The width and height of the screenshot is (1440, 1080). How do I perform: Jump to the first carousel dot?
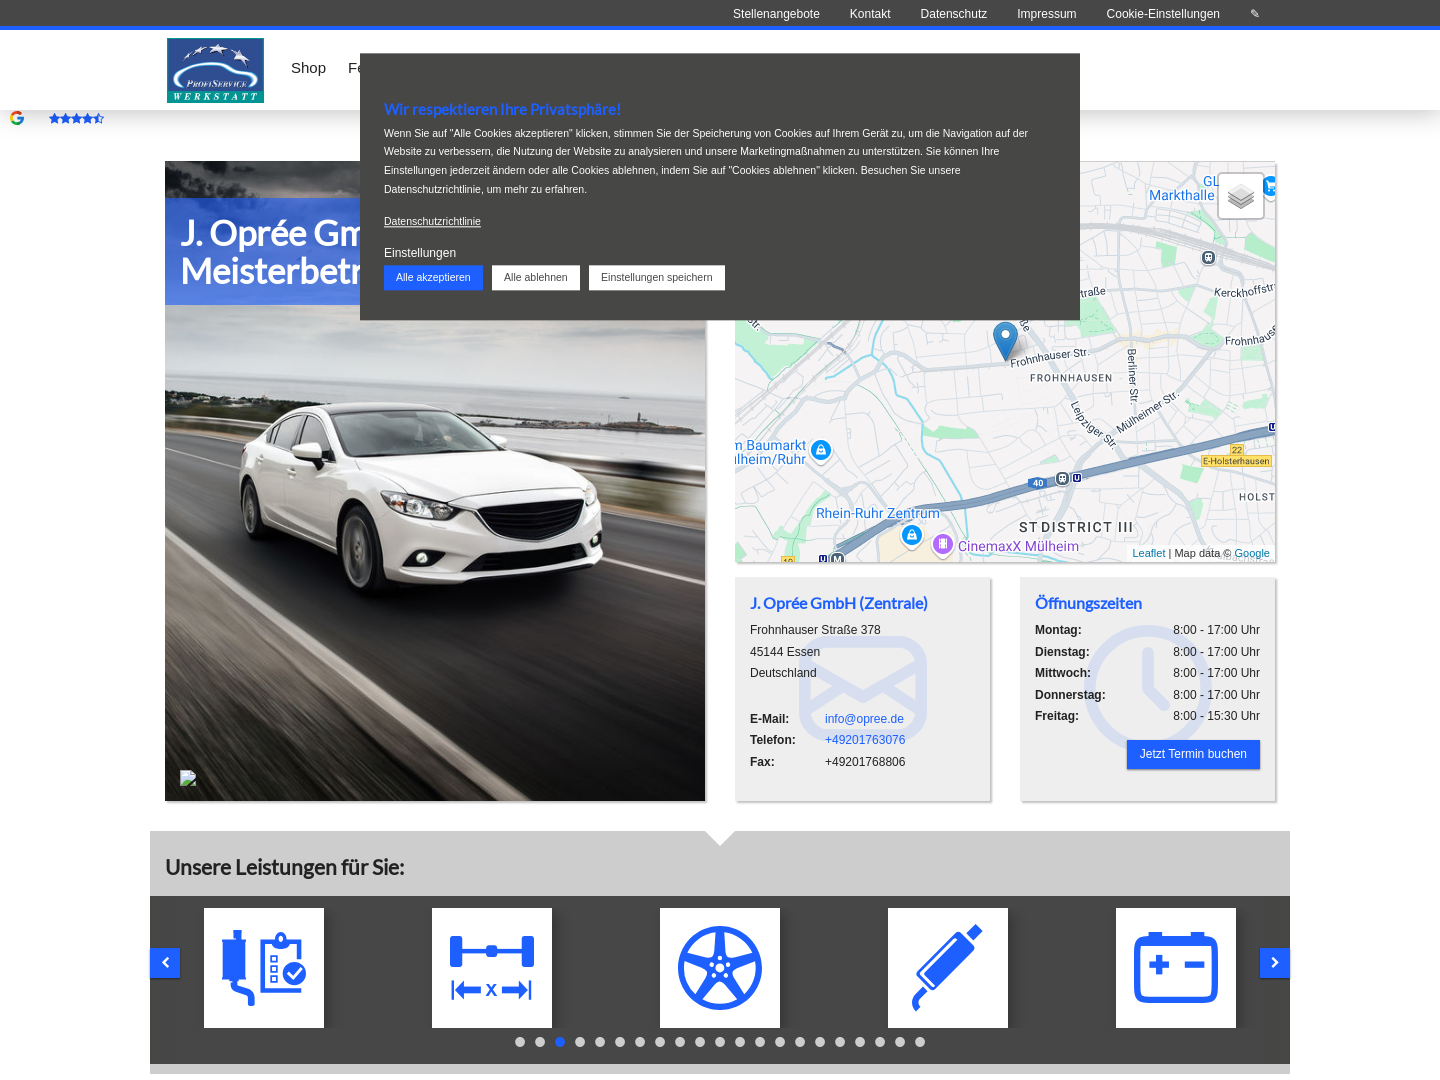[x=520, y=1042]
